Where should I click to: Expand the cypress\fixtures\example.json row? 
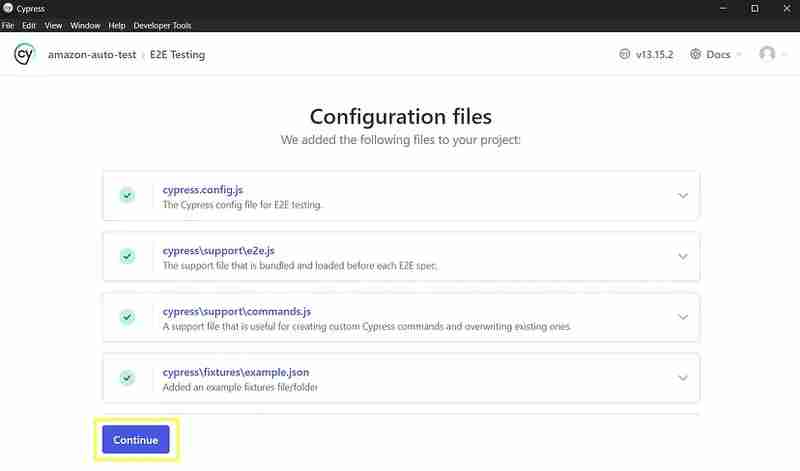click(683, 378)
